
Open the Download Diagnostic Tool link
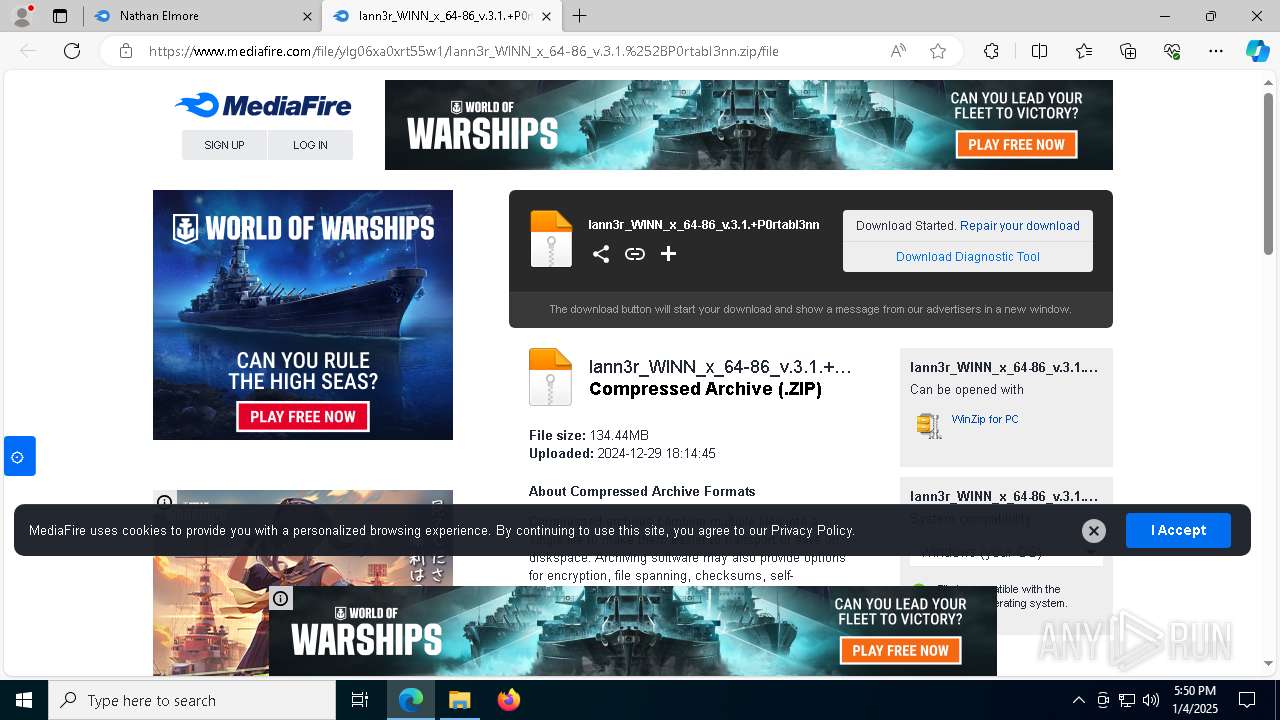(968, 257)
